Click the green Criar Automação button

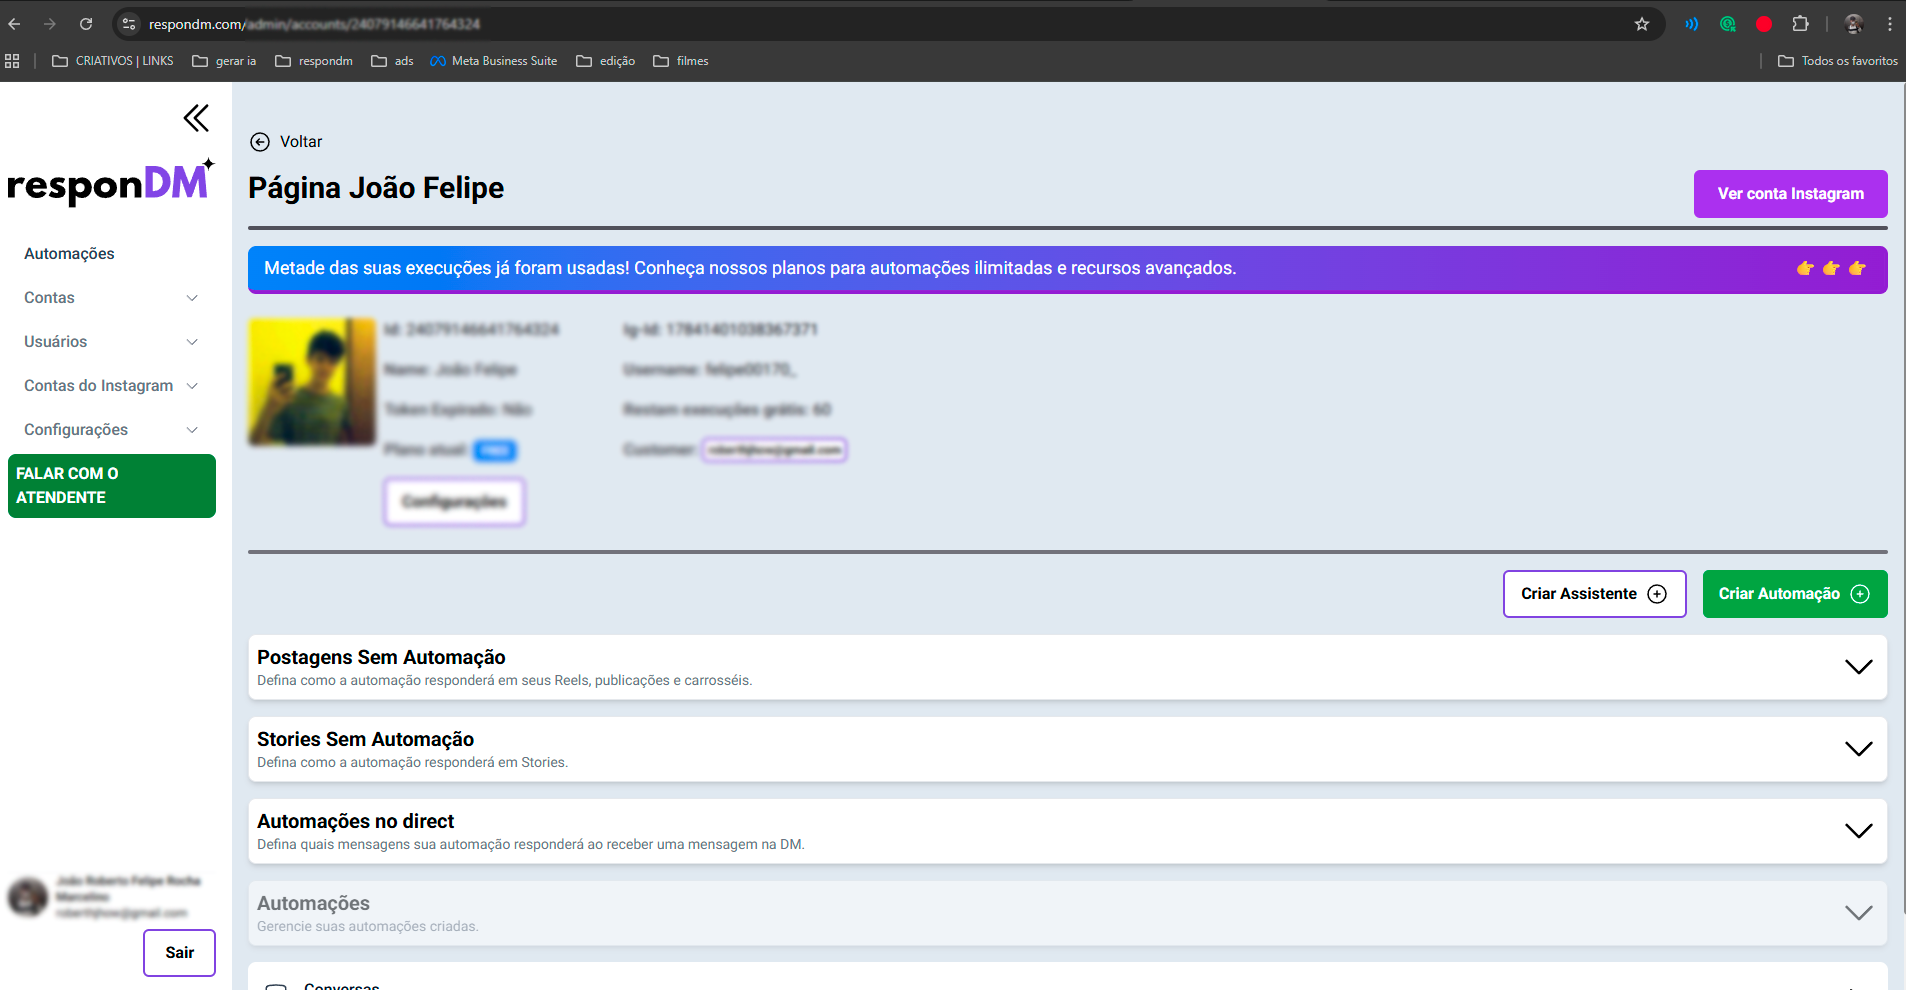tap(1794, 594)
